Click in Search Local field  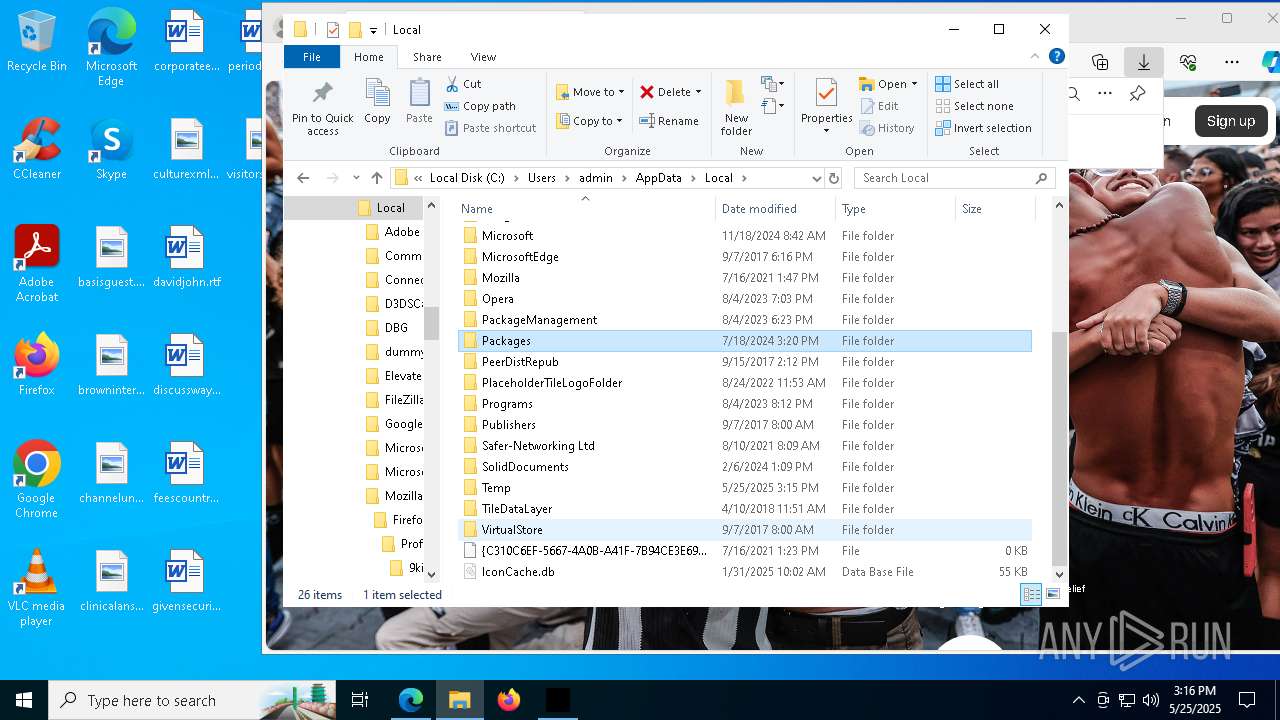click(954, 178)
